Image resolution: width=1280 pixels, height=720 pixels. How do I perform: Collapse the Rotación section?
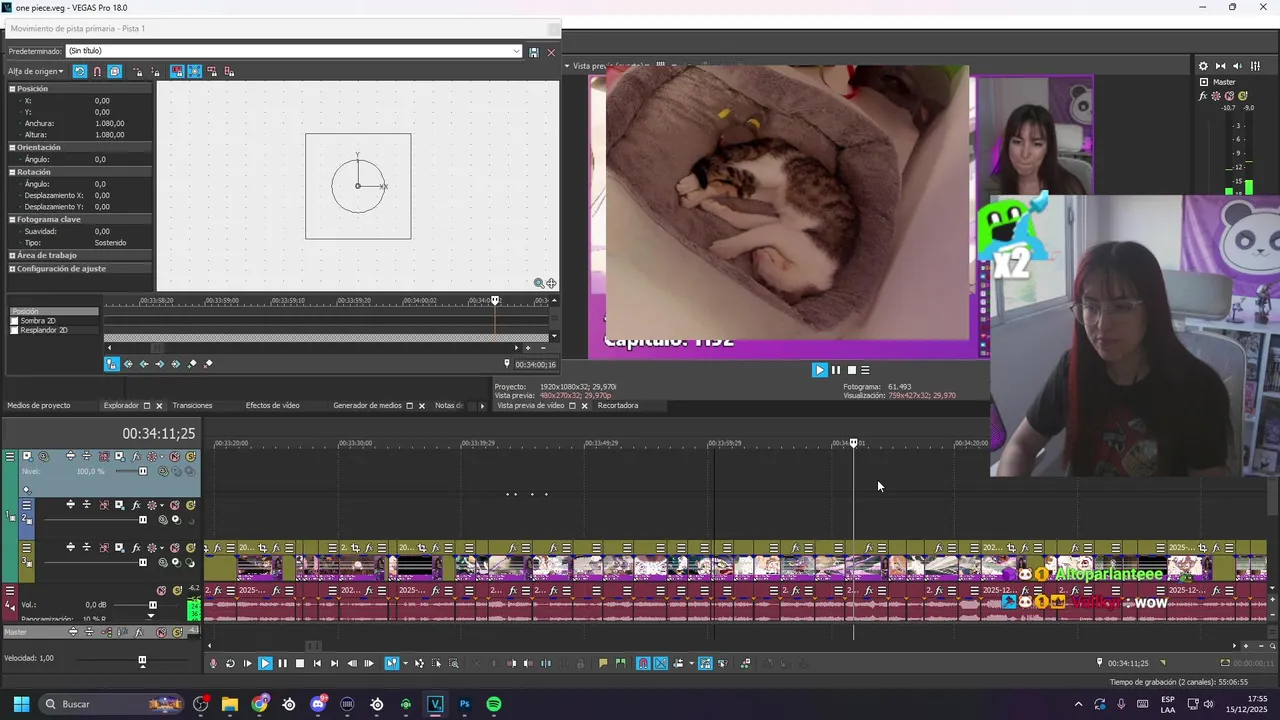click(12, 172)
